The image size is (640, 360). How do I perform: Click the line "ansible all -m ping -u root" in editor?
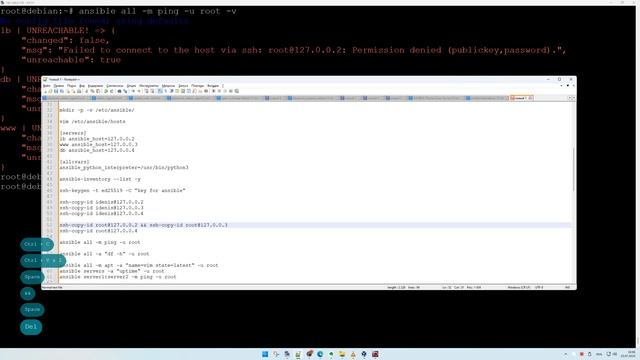100,242
